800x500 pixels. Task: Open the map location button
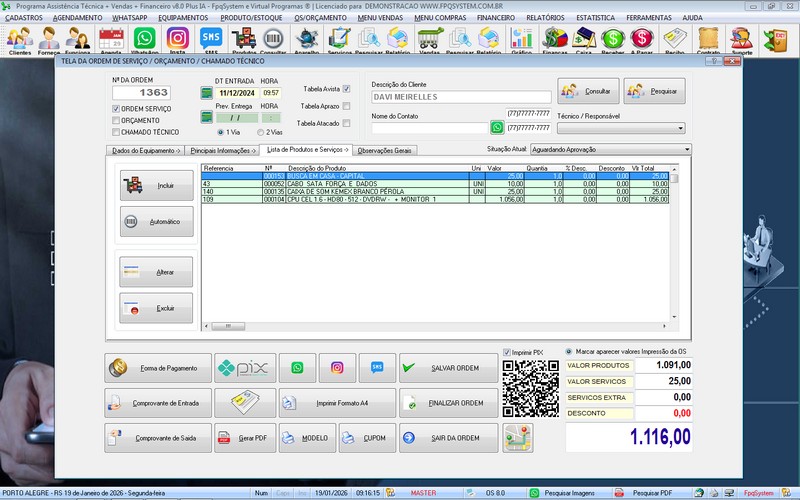tap(518, 438)
